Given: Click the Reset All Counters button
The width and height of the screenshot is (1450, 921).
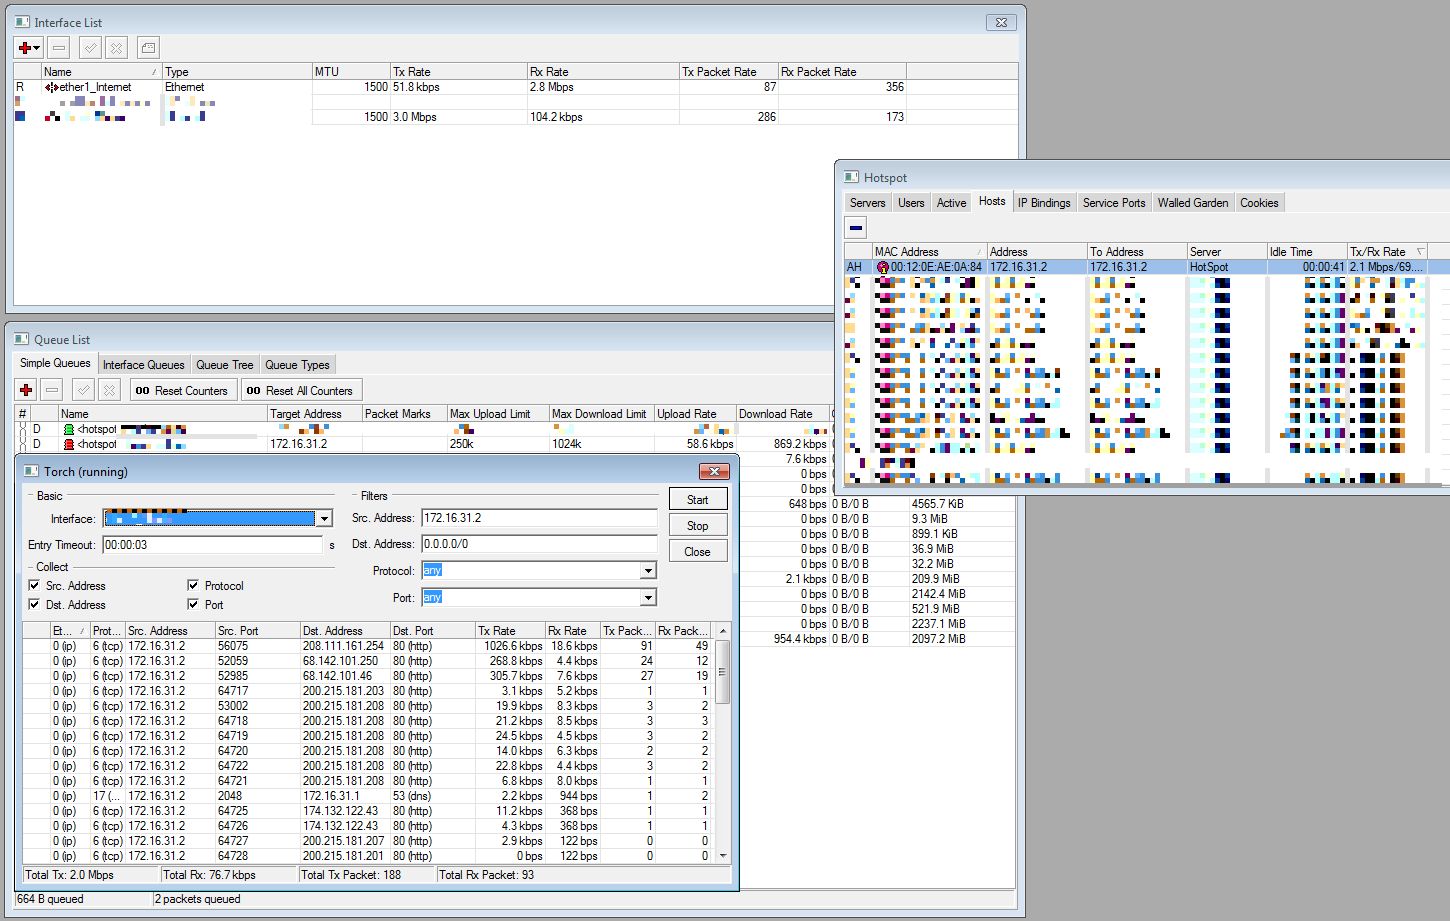Looking at the screenshot, I should click(300, 391).
